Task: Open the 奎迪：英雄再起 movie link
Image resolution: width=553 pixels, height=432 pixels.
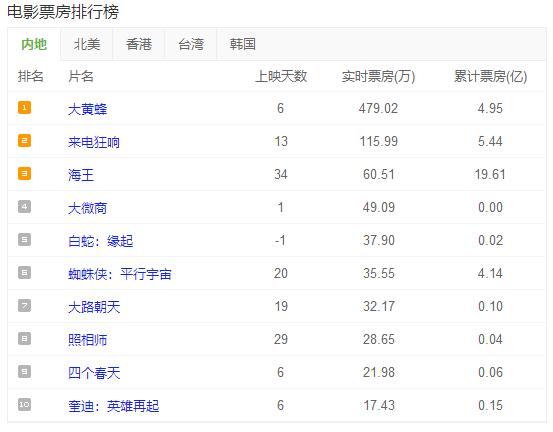Action: pos(114,406)
